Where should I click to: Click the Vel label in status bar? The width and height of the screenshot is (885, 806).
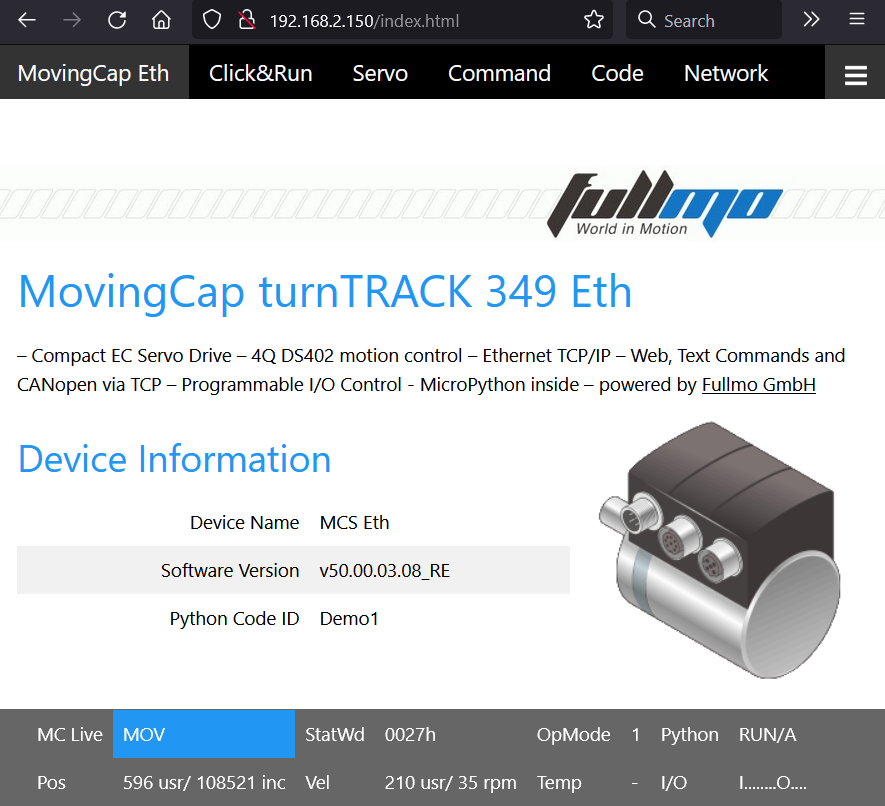point(317,782)
